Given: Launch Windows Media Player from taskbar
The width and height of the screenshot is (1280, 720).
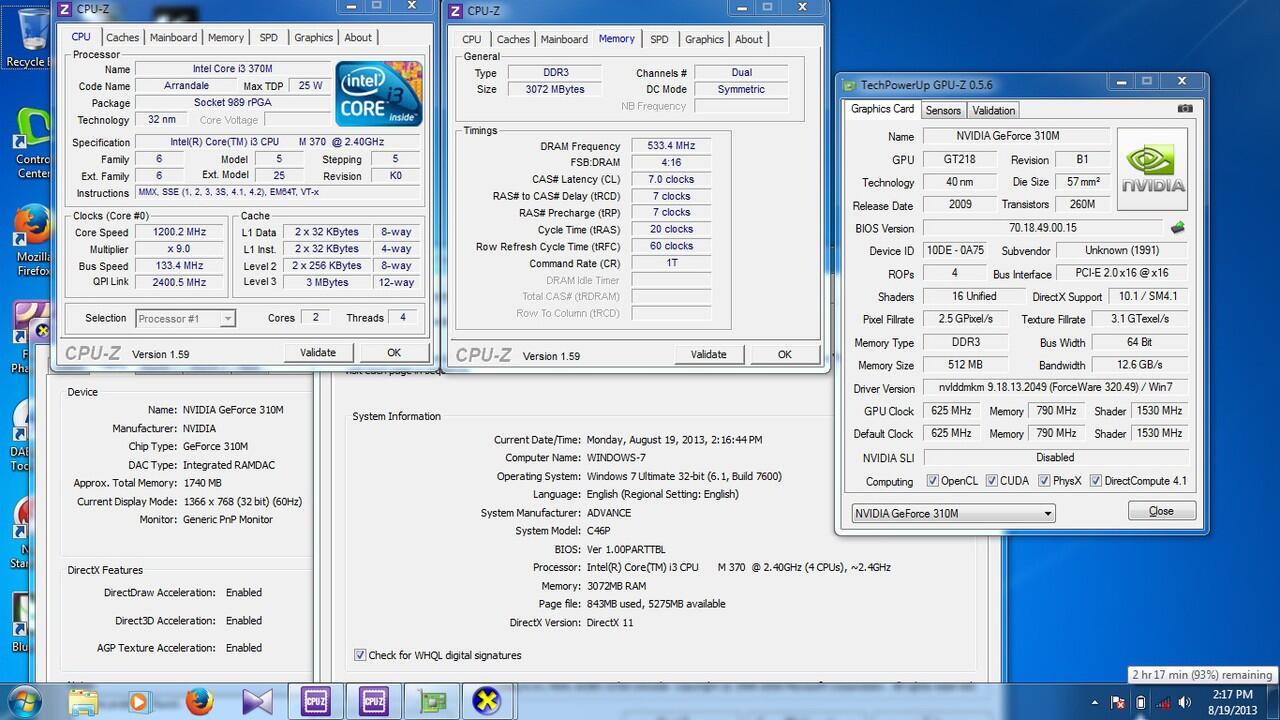Looking at the screenshot, I should [x=138, y=701].
